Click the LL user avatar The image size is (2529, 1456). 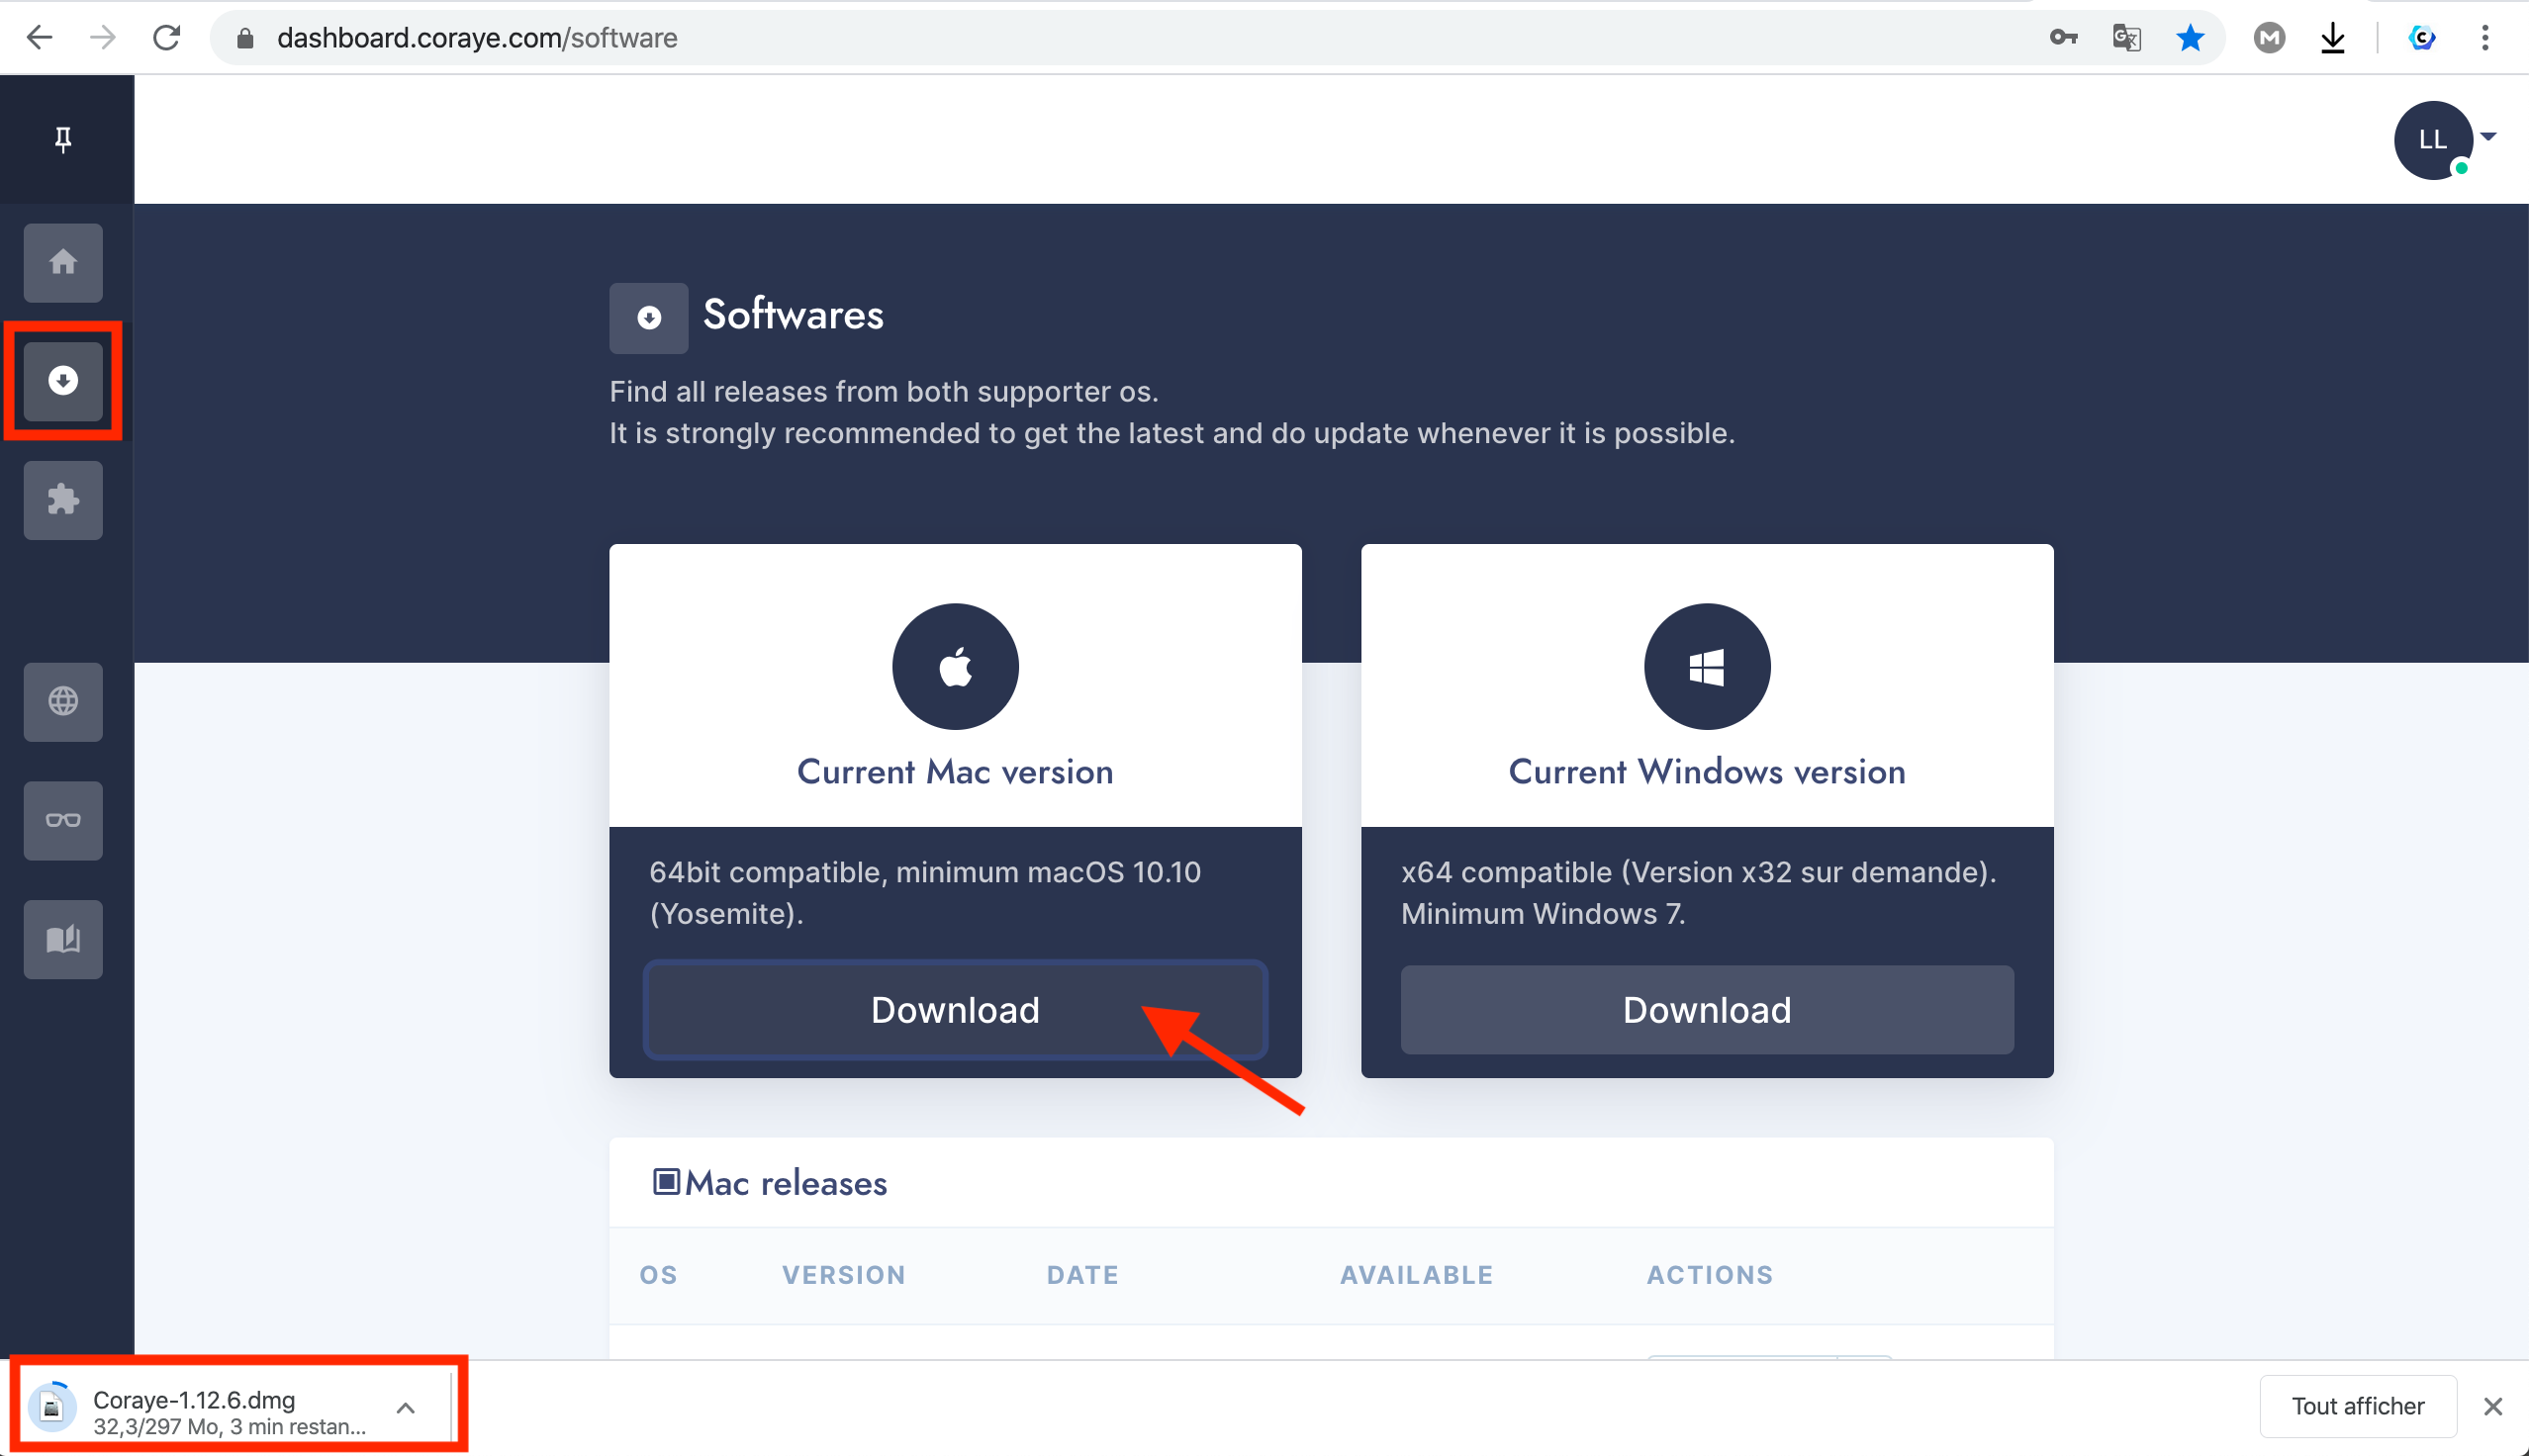coord(2433,140)
